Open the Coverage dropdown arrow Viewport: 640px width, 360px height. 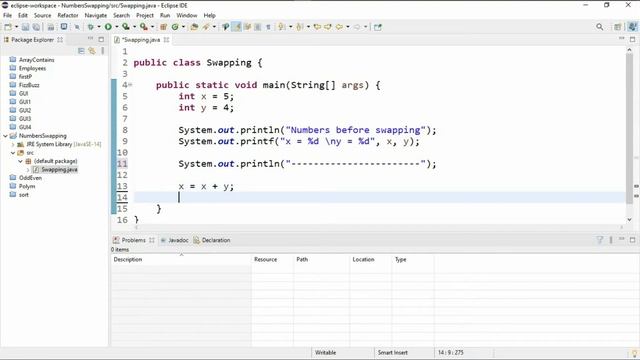pos(134,27)
